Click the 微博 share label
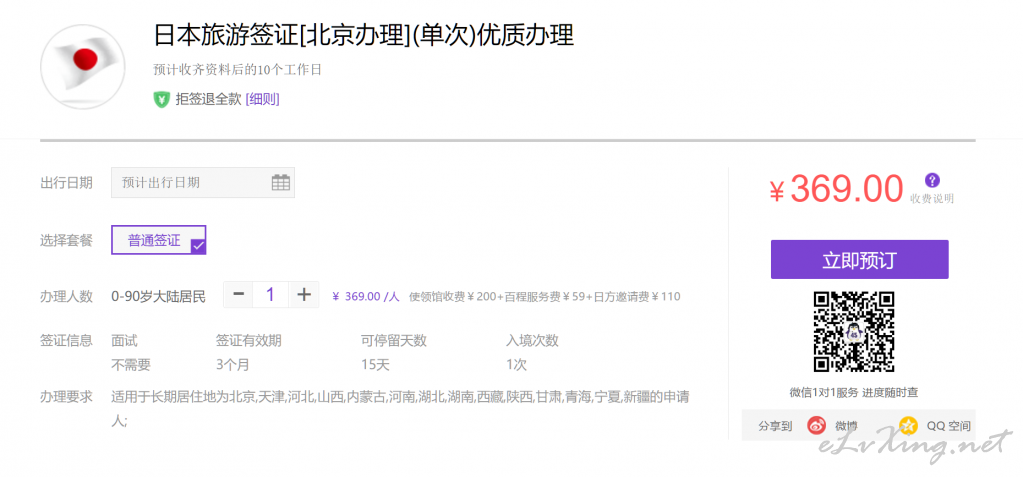 point(847,426)
